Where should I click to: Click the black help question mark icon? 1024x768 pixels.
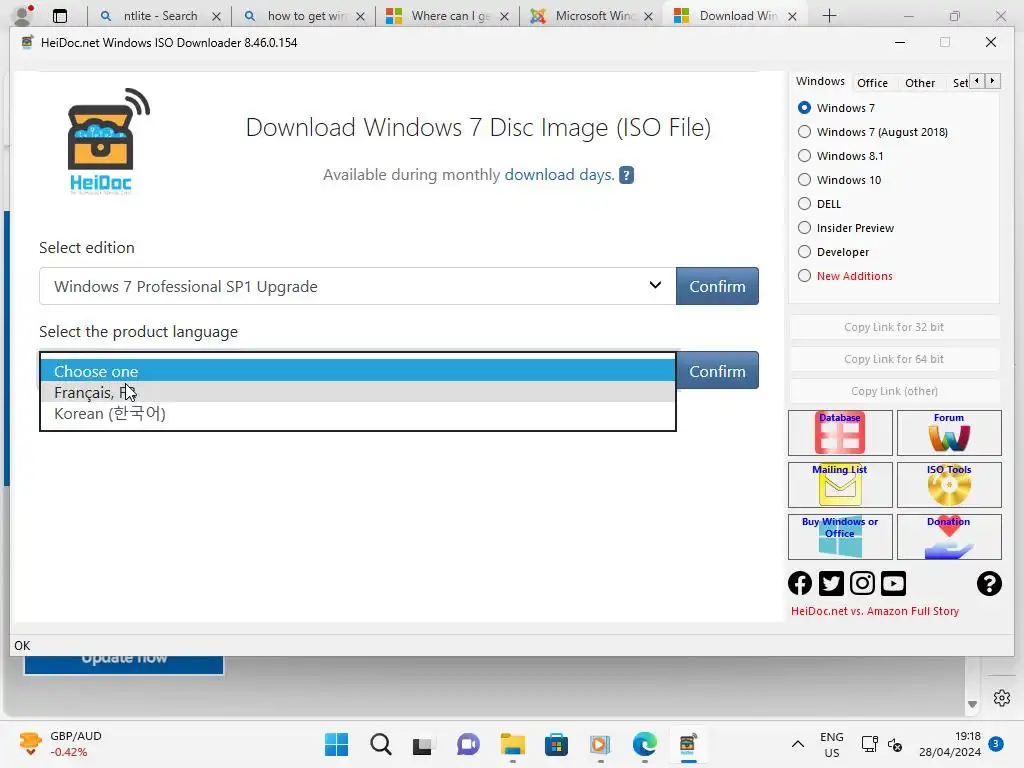click(x=989, y=583)
